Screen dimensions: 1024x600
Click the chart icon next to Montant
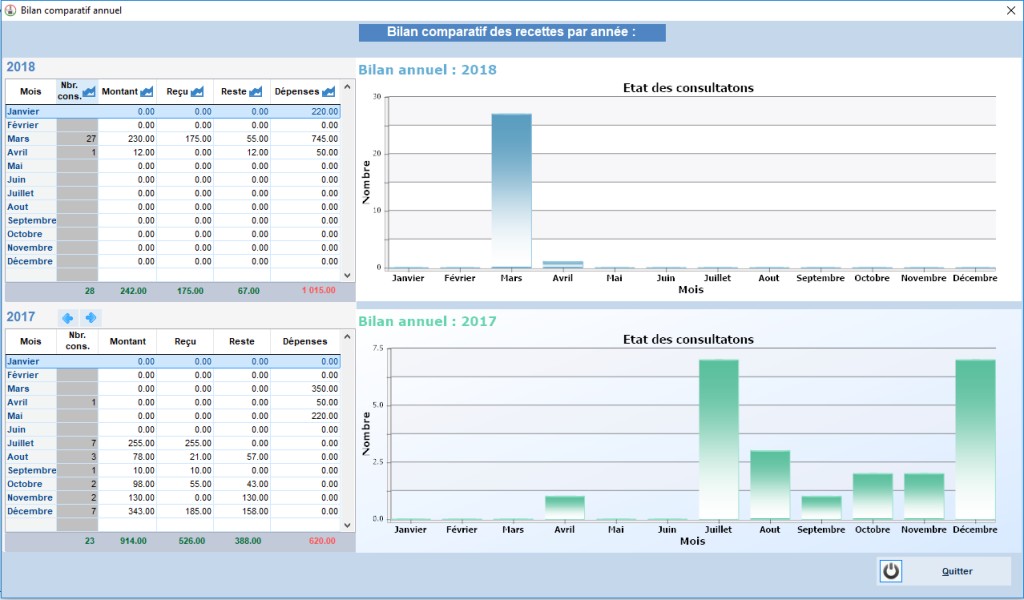pos(147,91)
